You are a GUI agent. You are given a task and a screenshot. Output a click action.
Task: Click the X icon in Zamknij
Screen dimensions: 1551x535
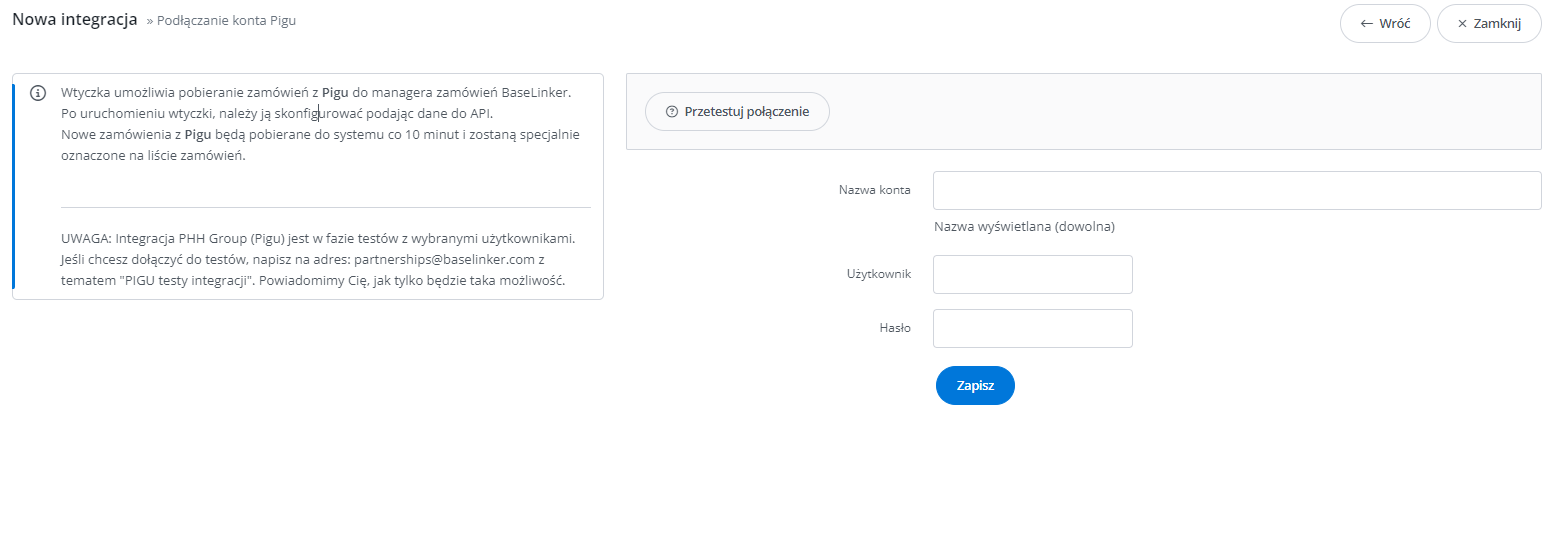(1462, 23)
